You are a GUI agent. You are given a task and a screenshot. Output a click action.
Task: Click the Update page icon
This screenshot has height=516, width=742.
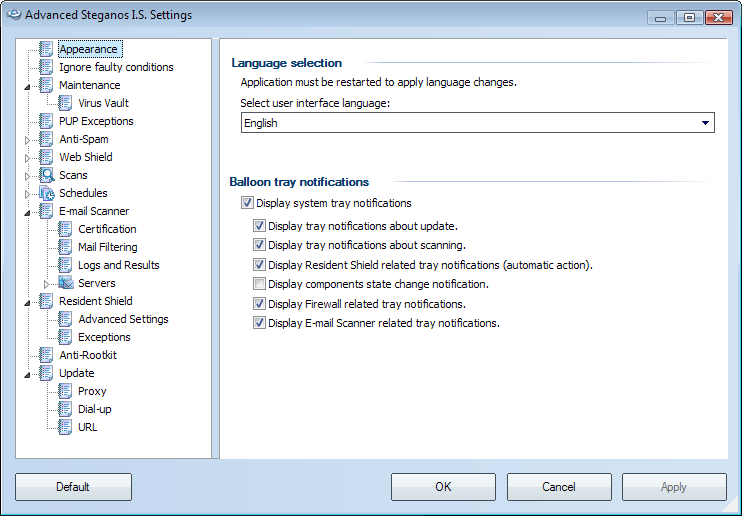[46, 373]
